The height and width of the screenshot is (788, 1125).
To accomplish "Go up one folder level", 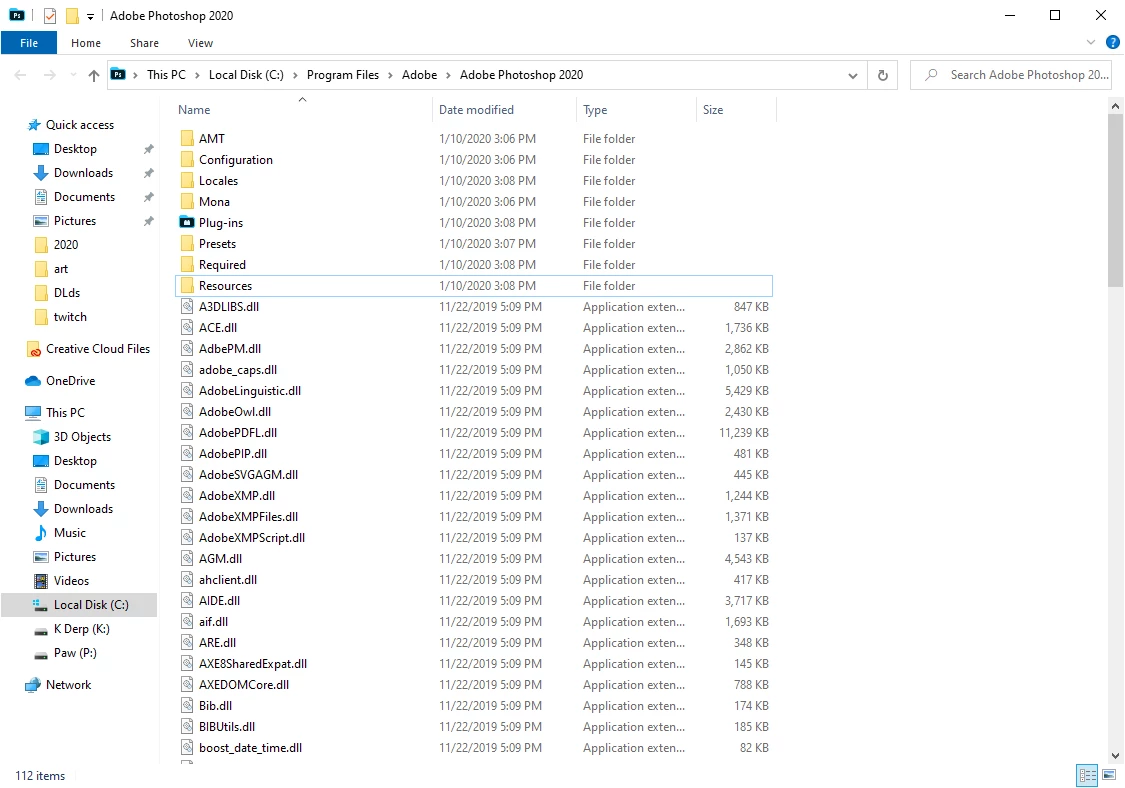I will click(93, 75).
